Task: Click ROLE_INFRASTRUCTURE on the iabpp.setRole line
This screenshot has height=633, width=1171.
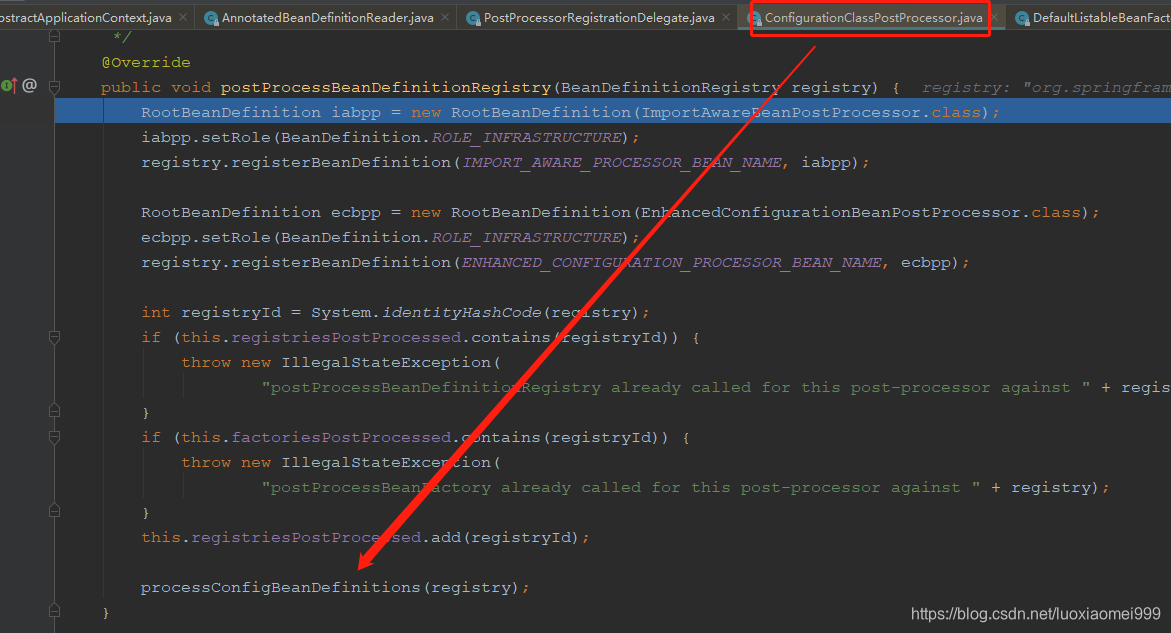Action: click(x=526, y=137)
